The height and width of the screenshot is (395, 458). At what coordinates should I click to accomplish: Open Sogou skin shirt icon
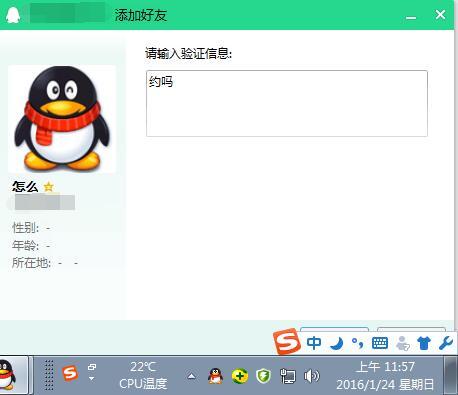424,343
